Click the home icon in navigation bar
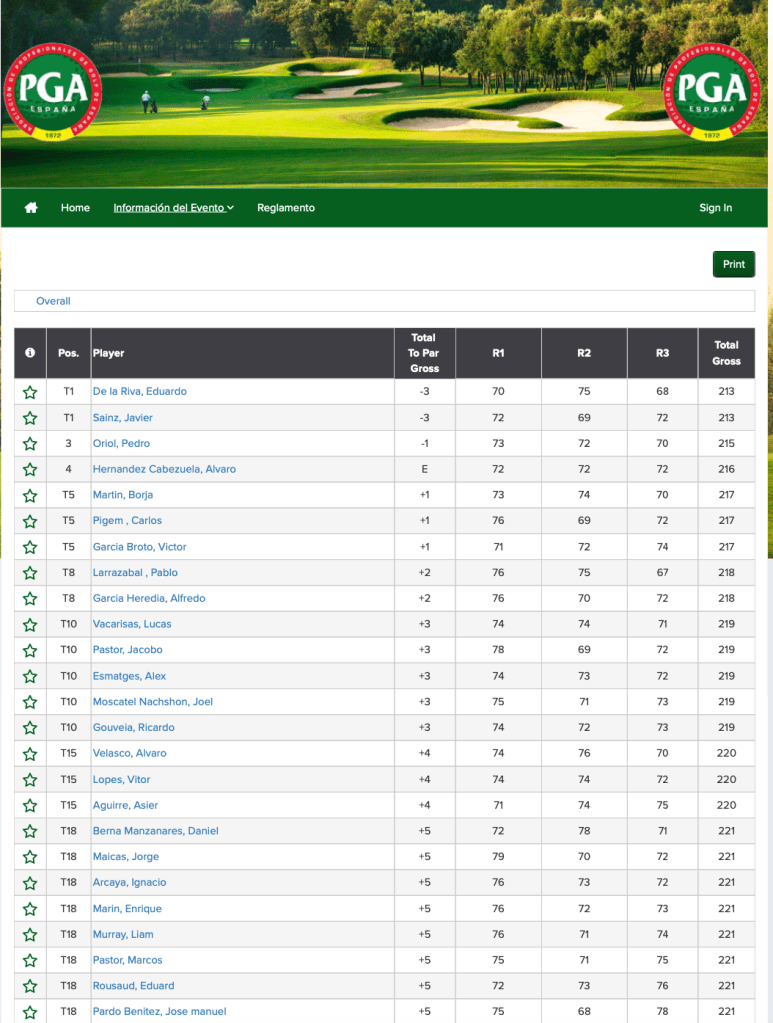The height and width of the screenshot is (1023, 773). 31,208
